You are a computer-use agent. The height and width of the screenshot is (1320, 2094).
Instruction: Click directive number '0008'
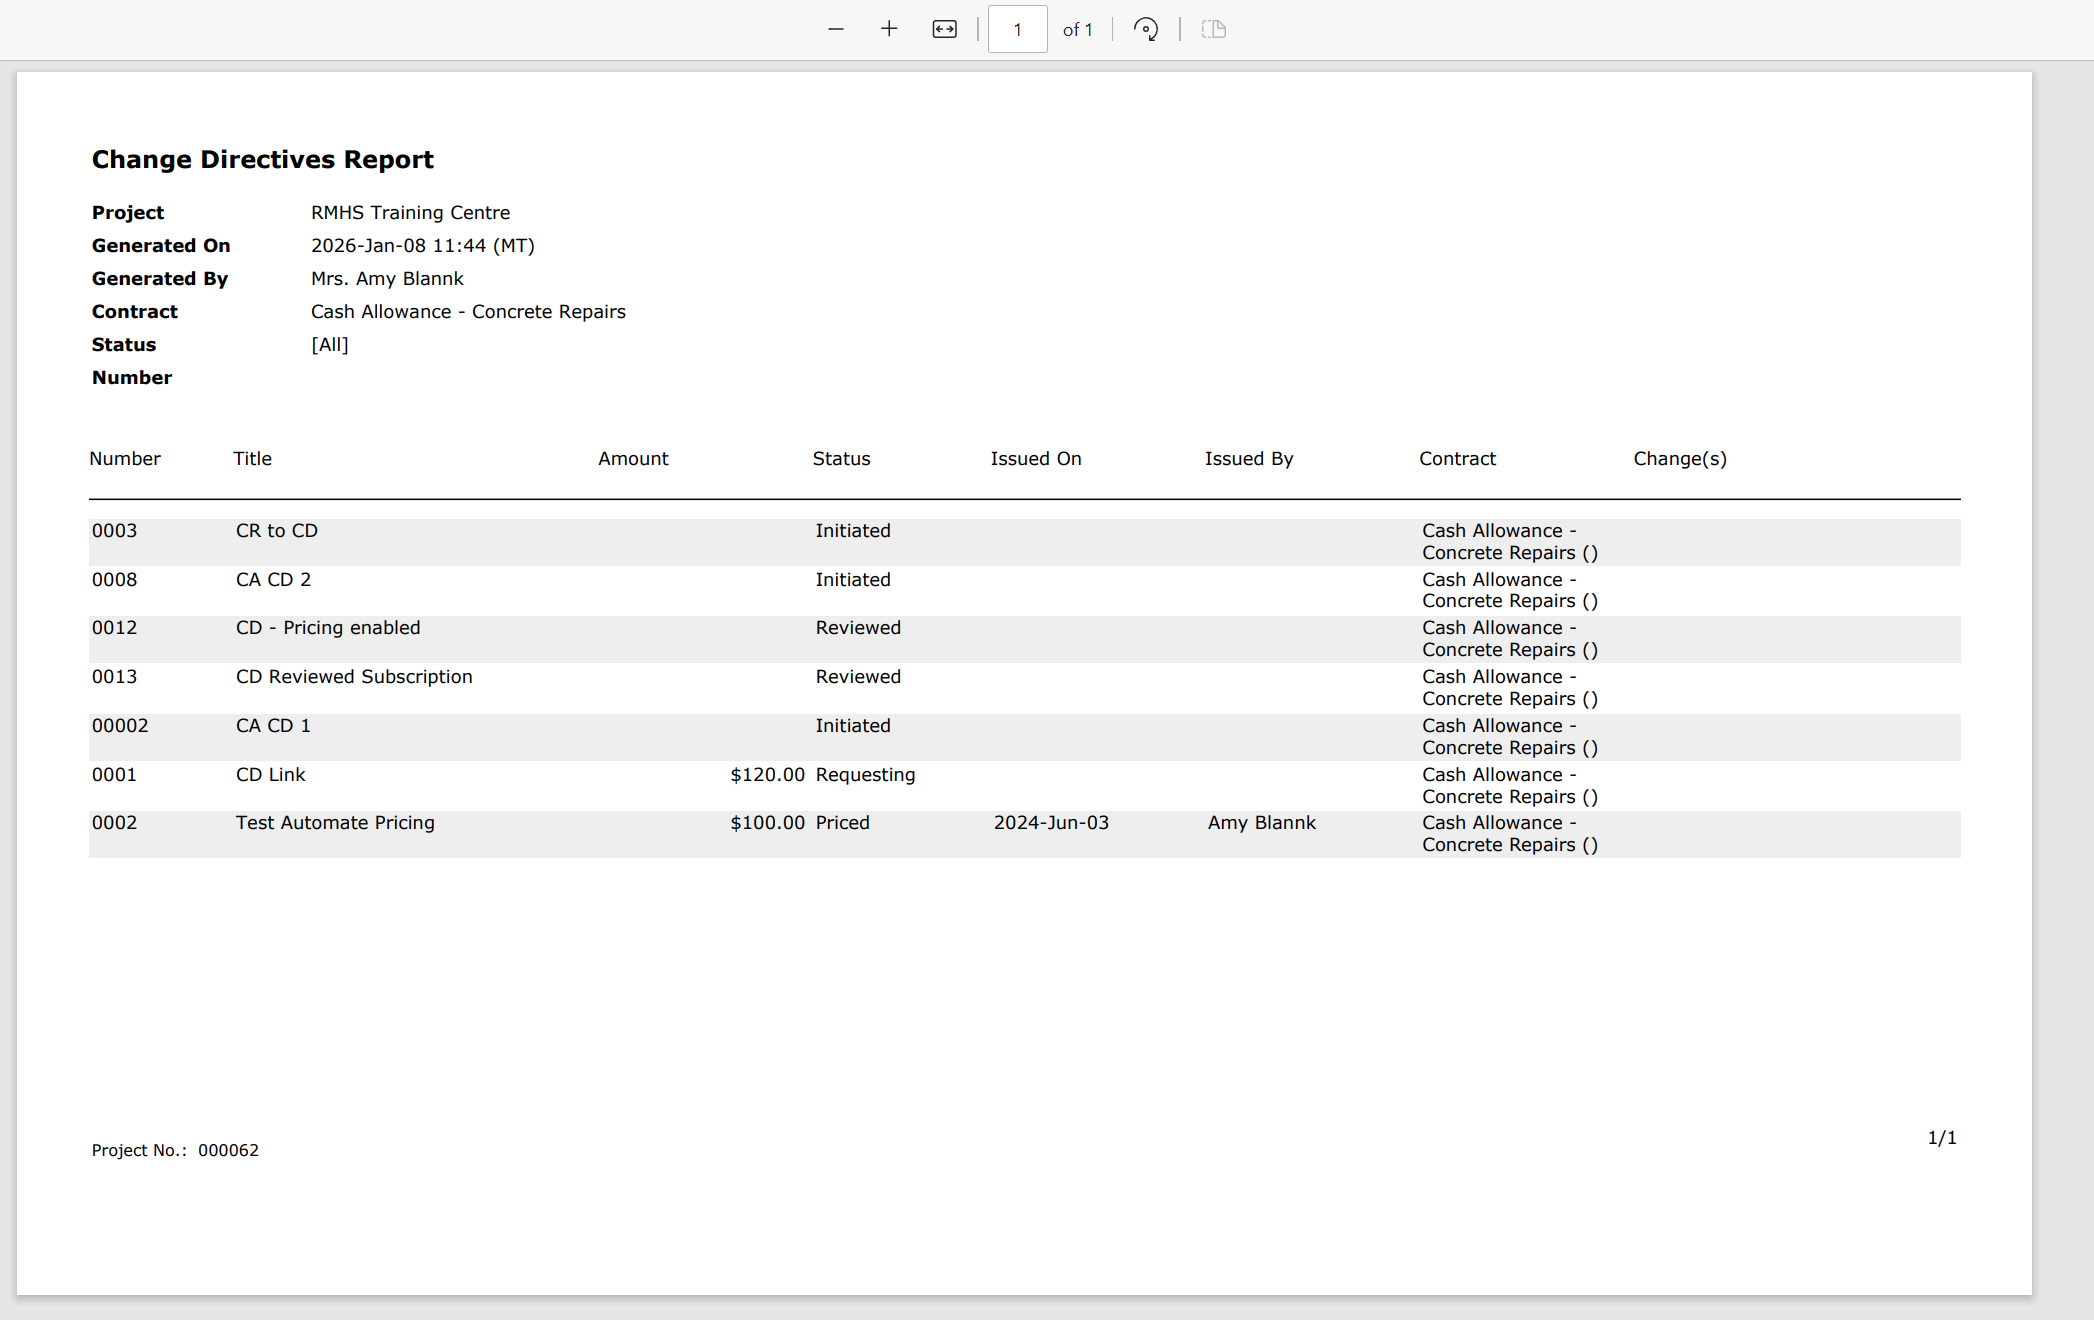coord(114,579)
